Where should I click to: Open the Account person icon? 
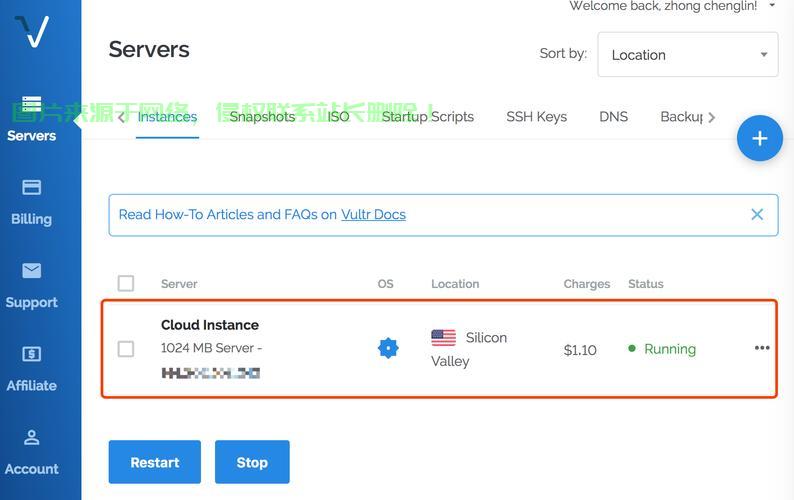click(x=31, y=437)
